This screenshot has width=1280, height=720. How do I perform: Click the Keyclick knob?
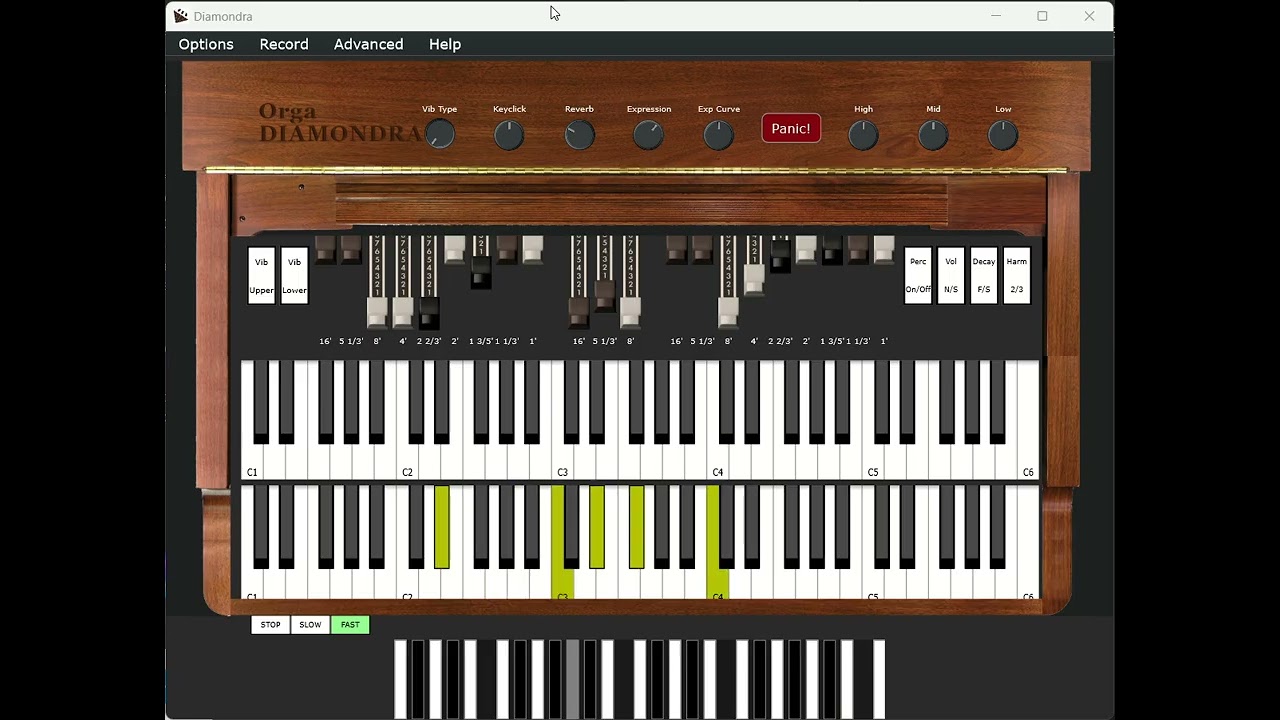point(509,134)
